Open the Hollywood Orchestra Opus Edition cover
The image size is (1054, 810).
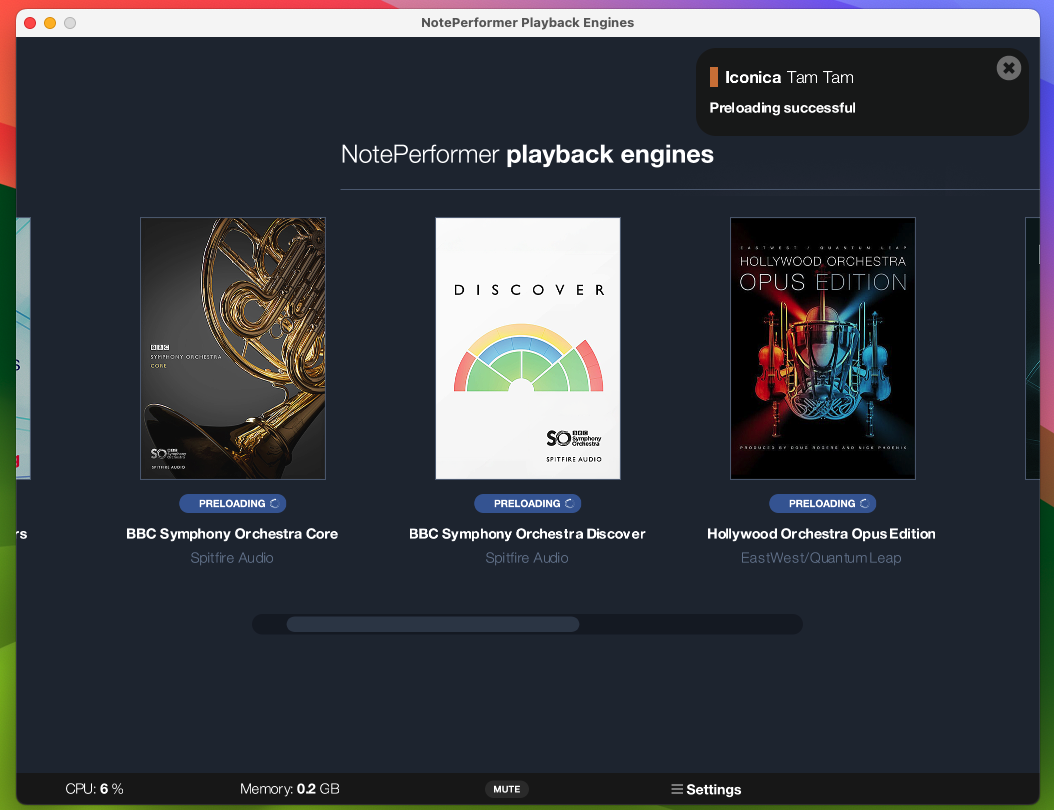823,348
